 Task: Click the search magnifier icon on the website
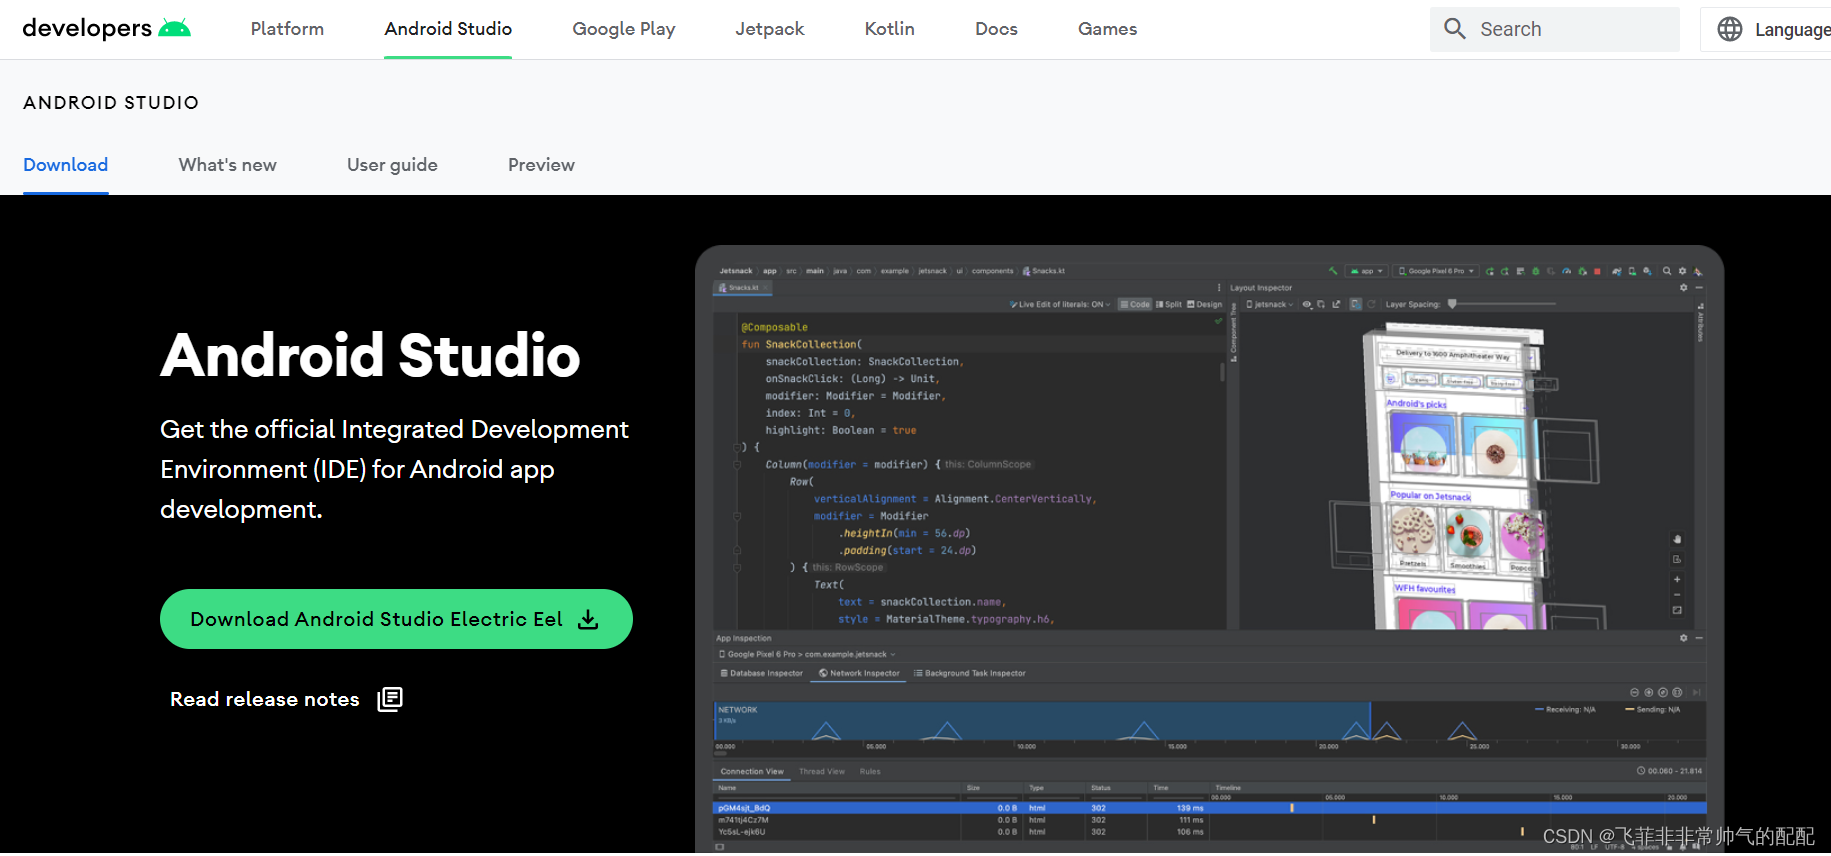tap(1455, 29)
